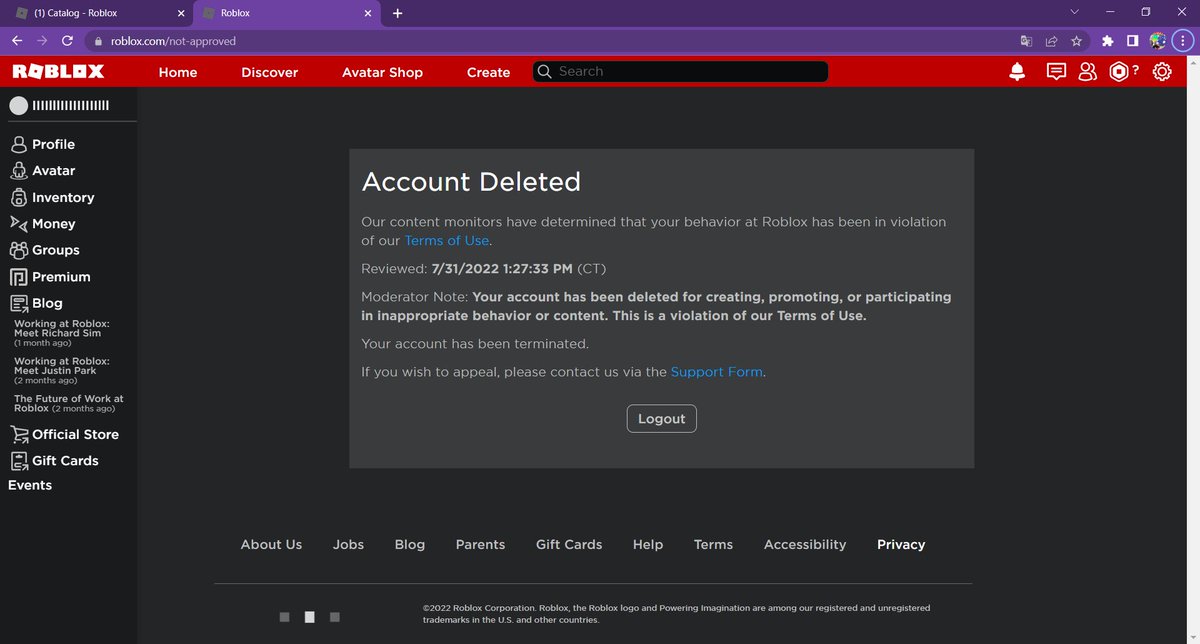Select Create in the navigation bar
This screenshot has height=644, width=1200.
click(x=488, y=72)
